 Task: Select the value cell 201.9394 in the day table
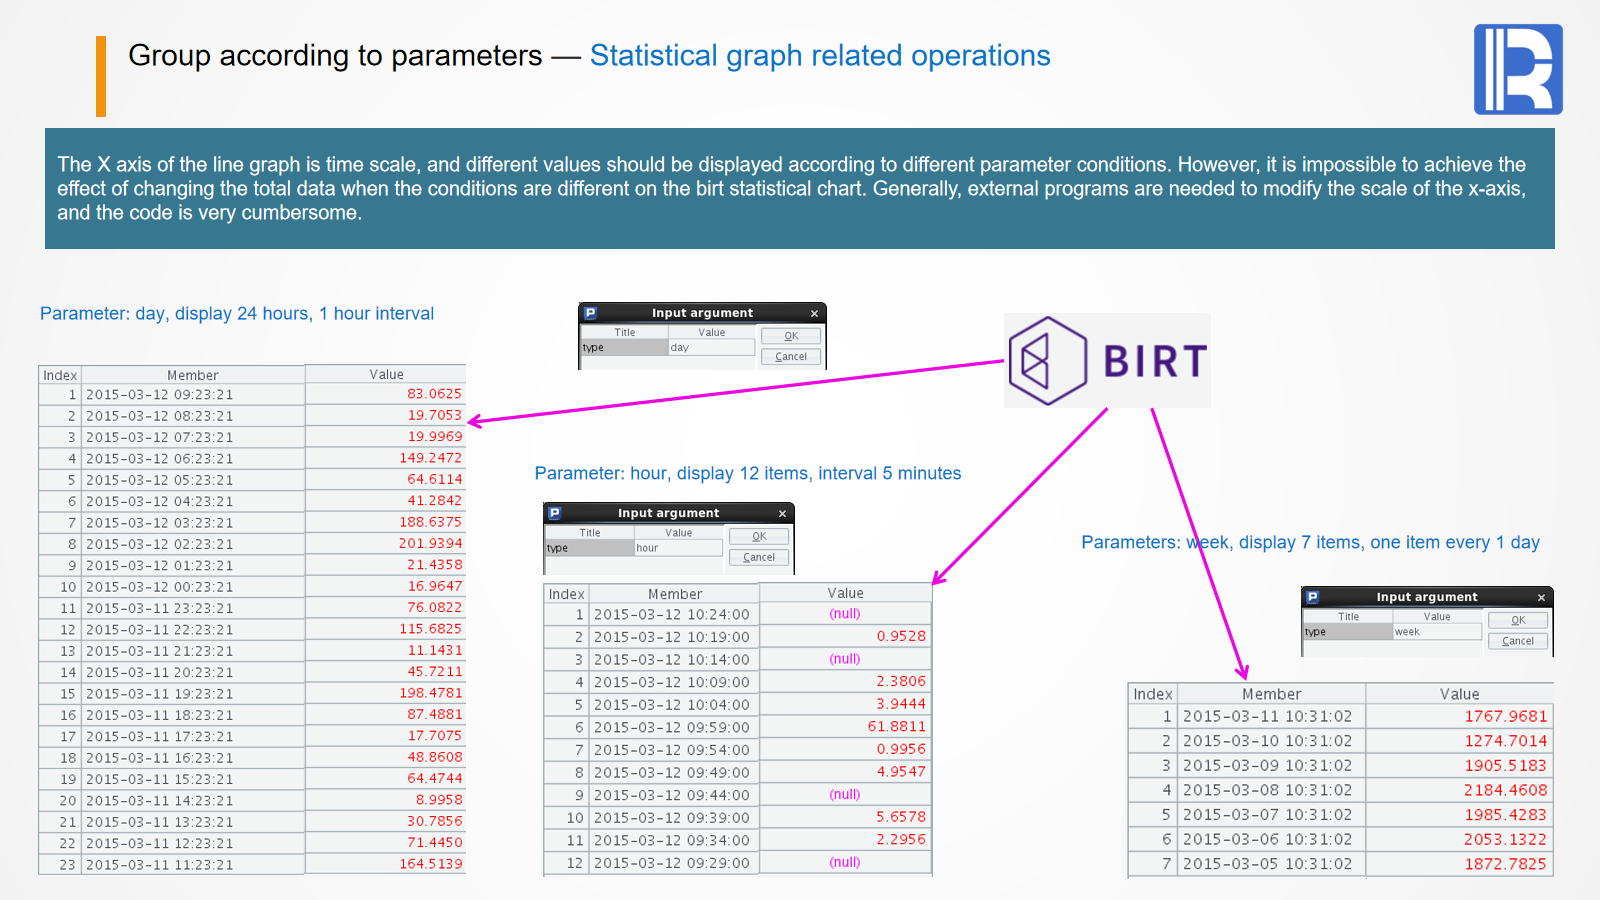430,543
